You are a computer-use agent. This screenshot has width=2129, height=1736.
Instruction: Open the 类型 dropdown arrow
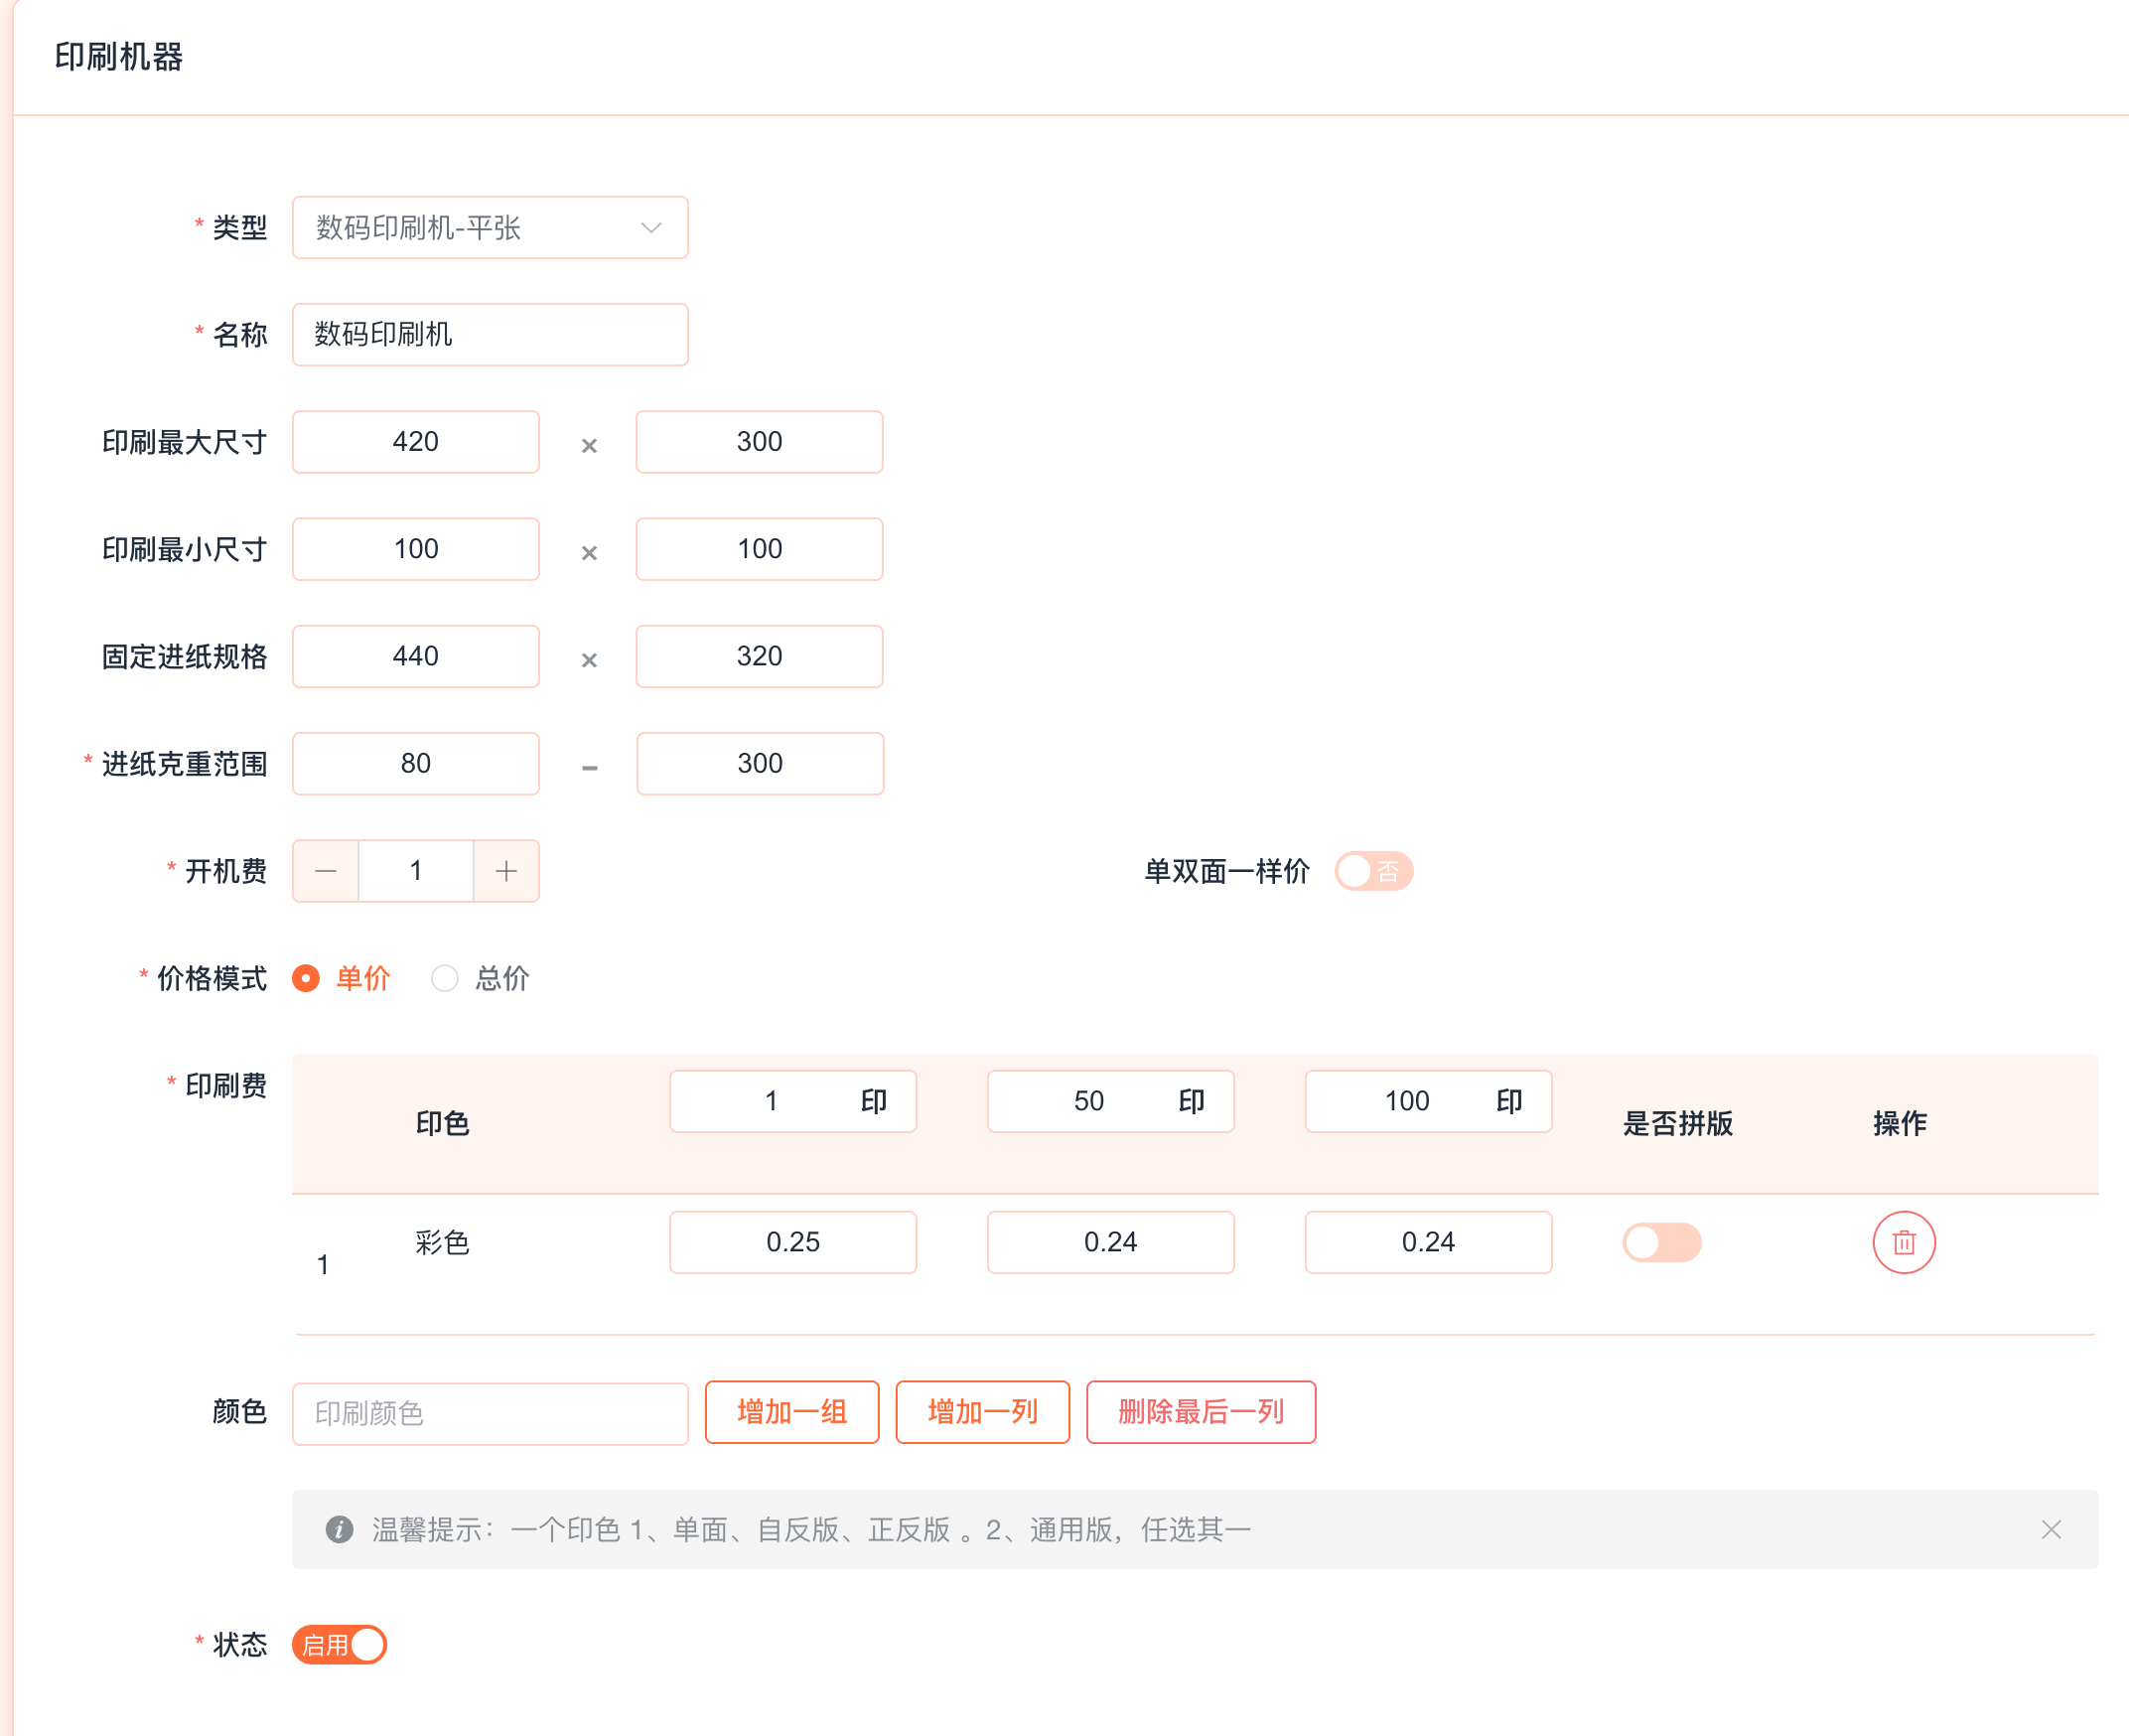[651, 228]
